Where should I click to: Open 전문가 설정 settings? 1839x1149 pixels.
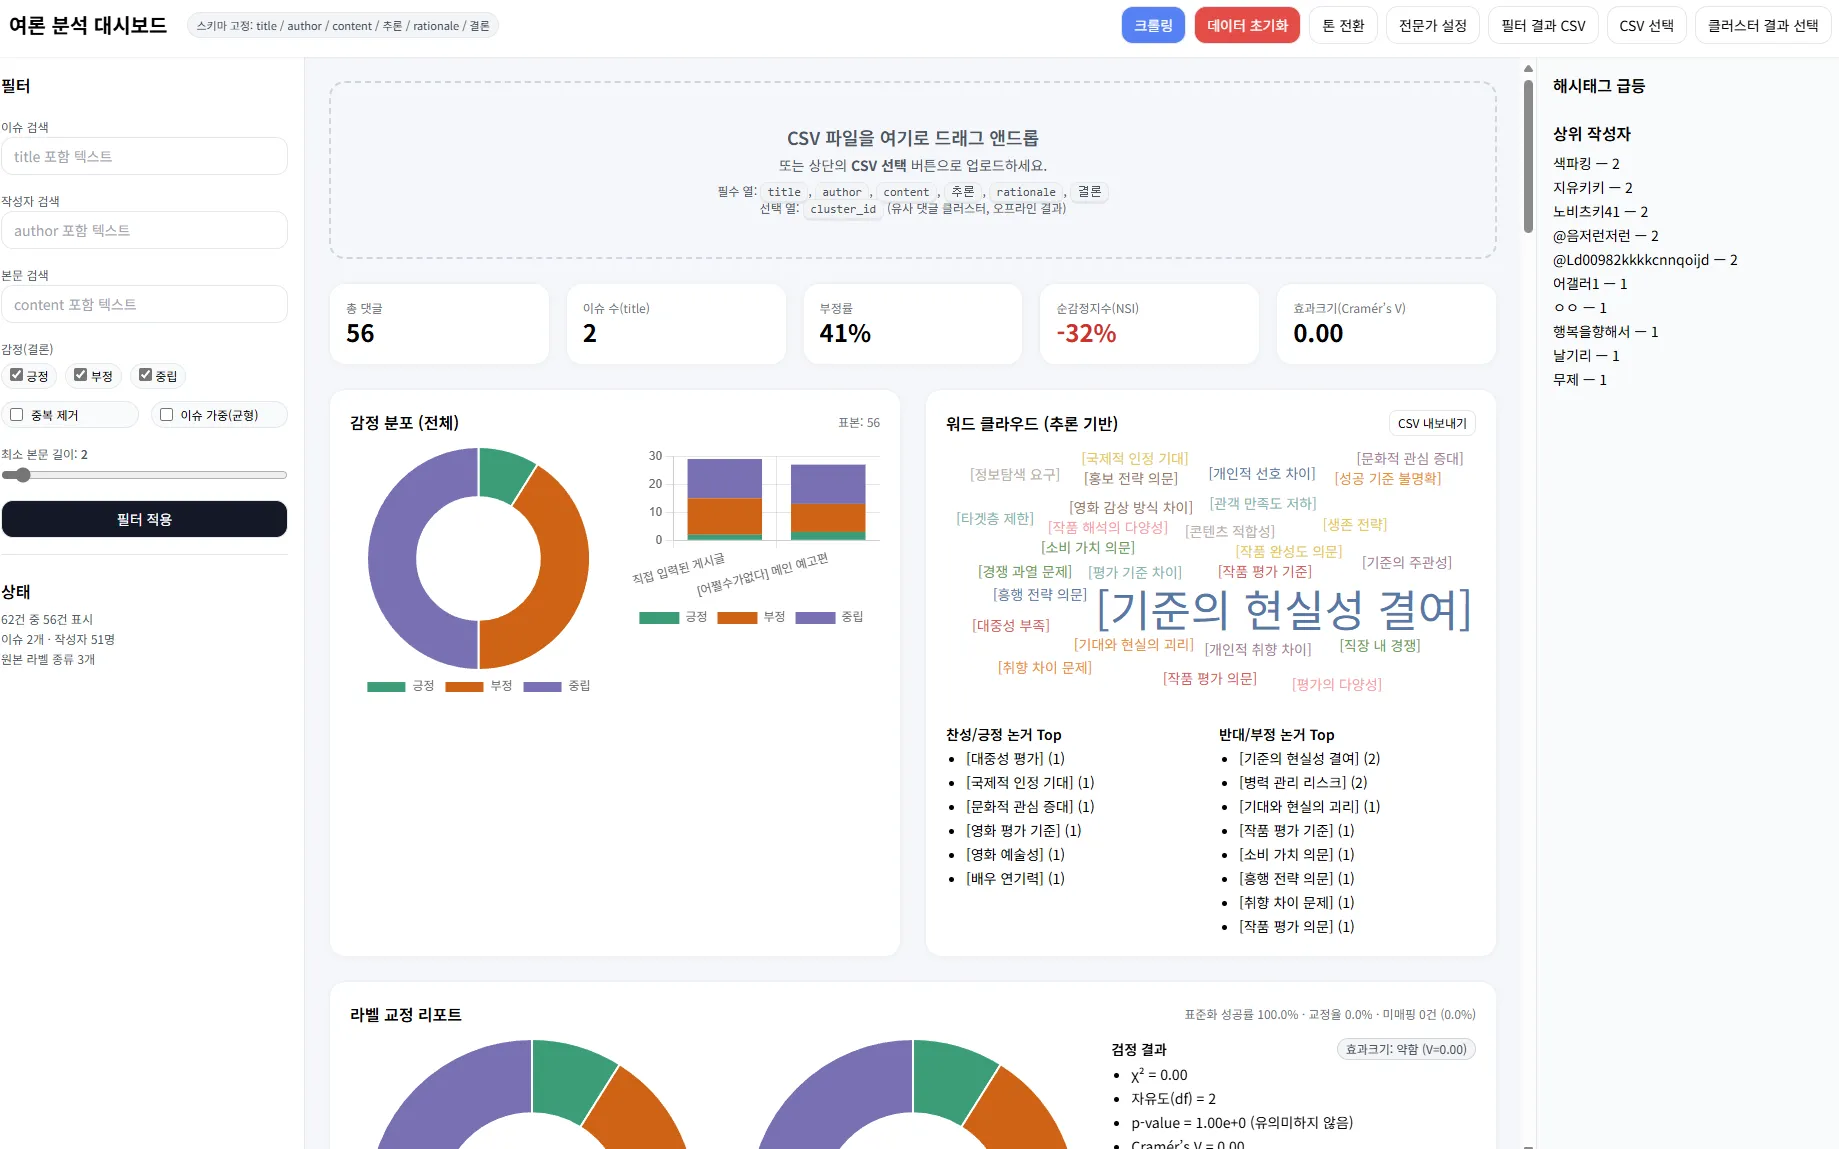(1432, 25)
